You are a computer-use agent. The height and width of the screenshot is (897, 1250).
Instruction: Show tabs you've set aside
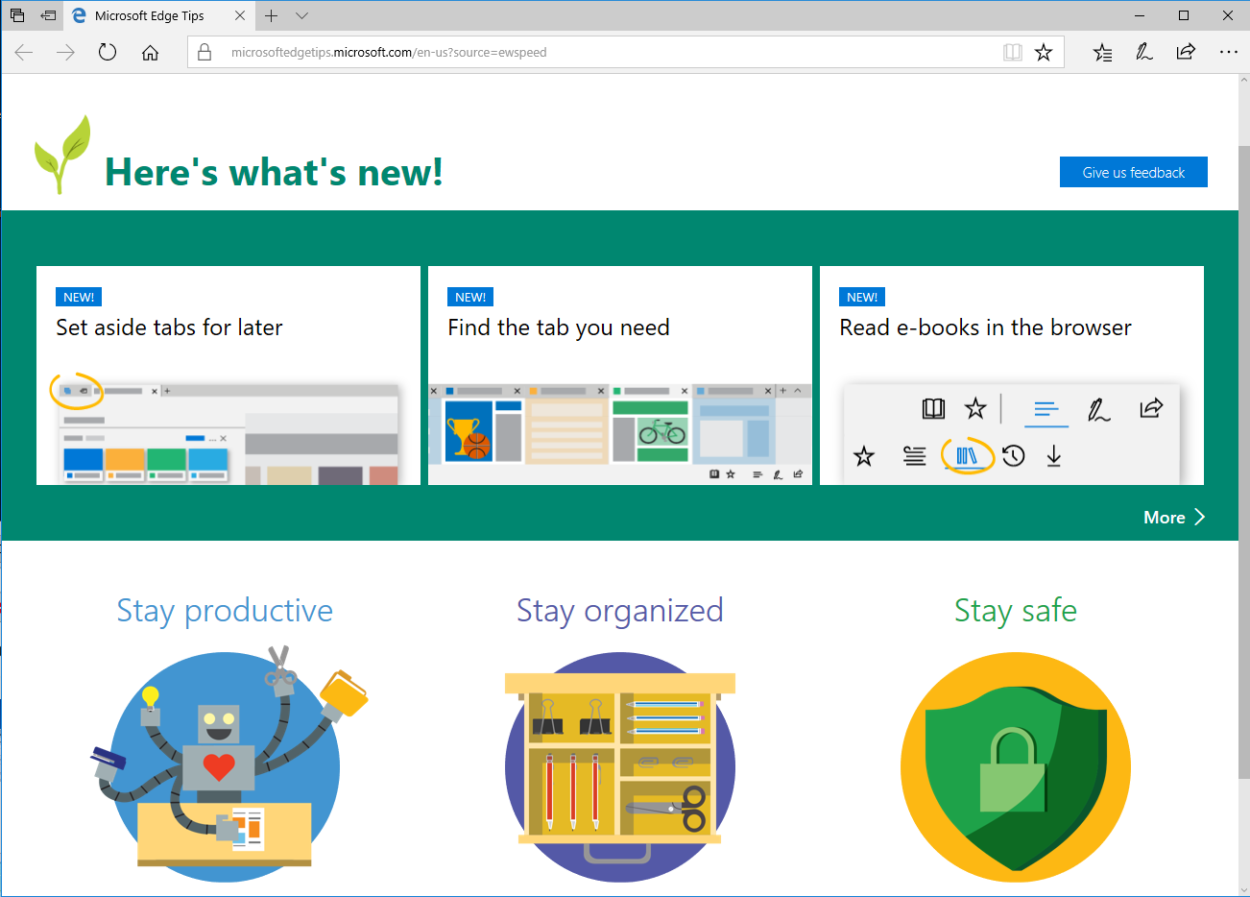pyautogui.click(x=17, y=16)
